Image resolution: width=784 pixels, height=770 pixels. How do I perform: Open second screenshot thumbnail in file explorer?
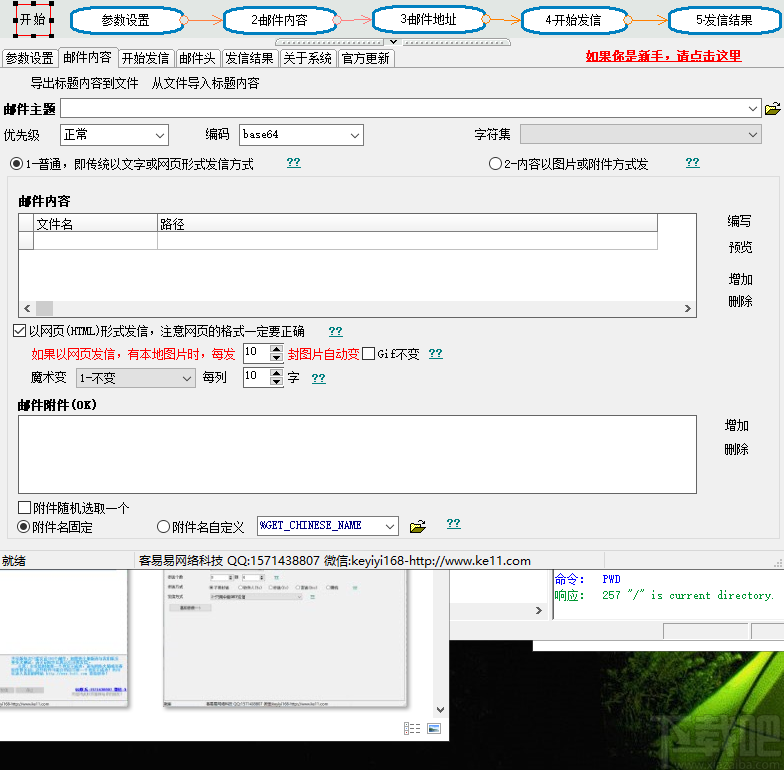(285, 638)
